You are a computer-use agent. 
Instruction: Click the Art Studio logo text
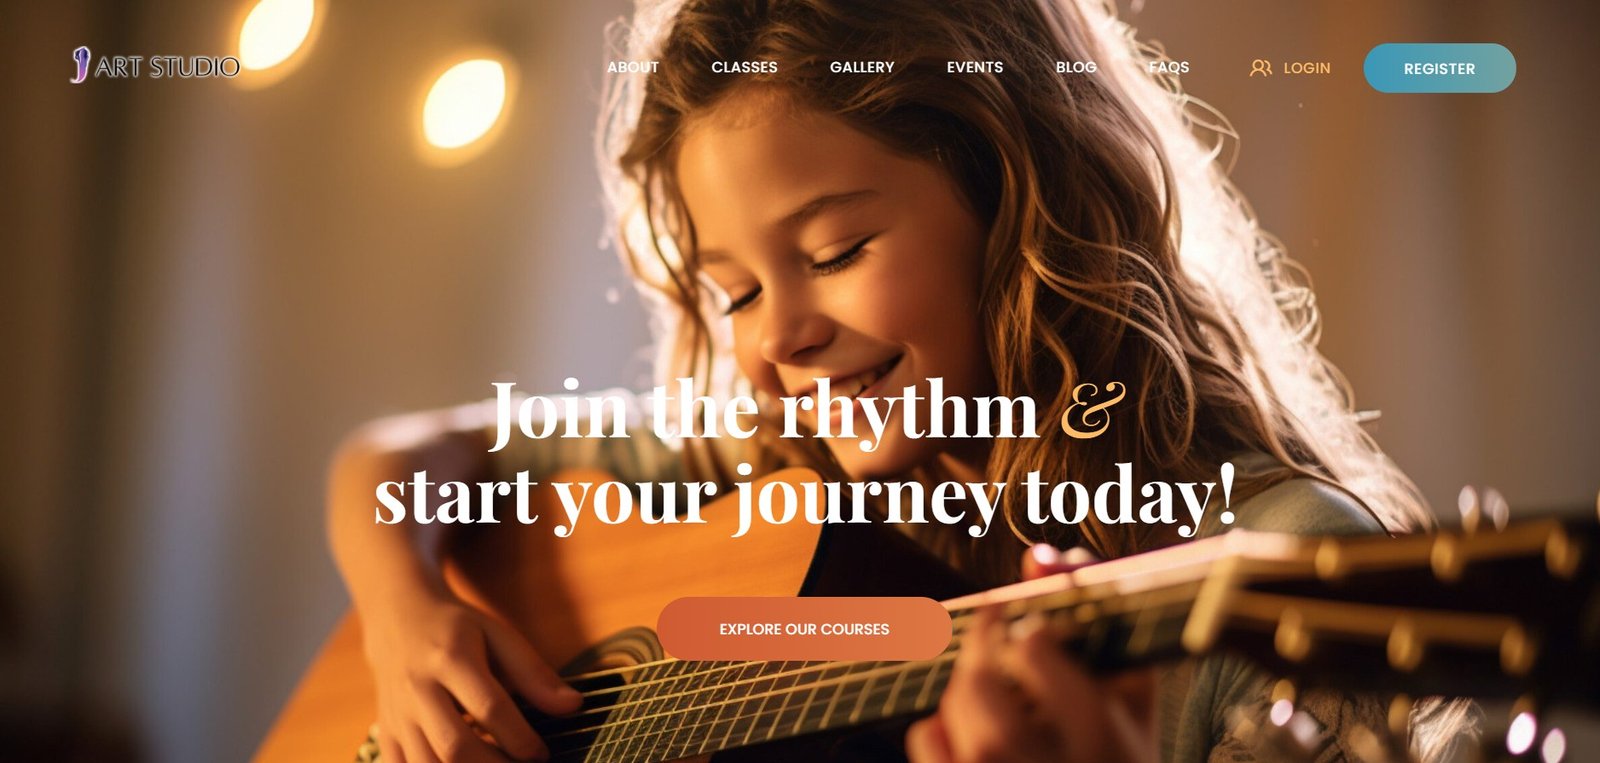pyautogui.click(x=168, y=67)
